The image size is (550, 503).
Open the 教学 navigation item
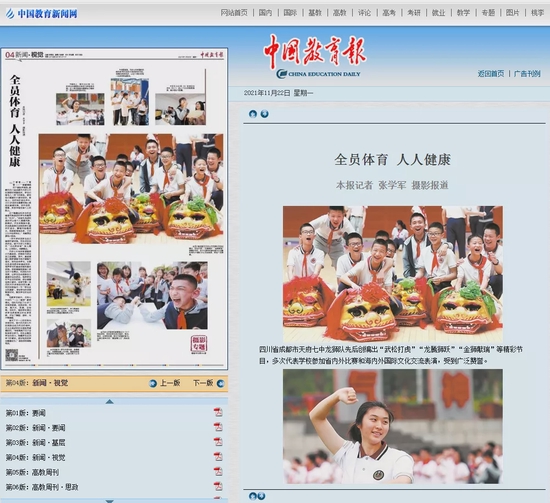tap(463, 13)
